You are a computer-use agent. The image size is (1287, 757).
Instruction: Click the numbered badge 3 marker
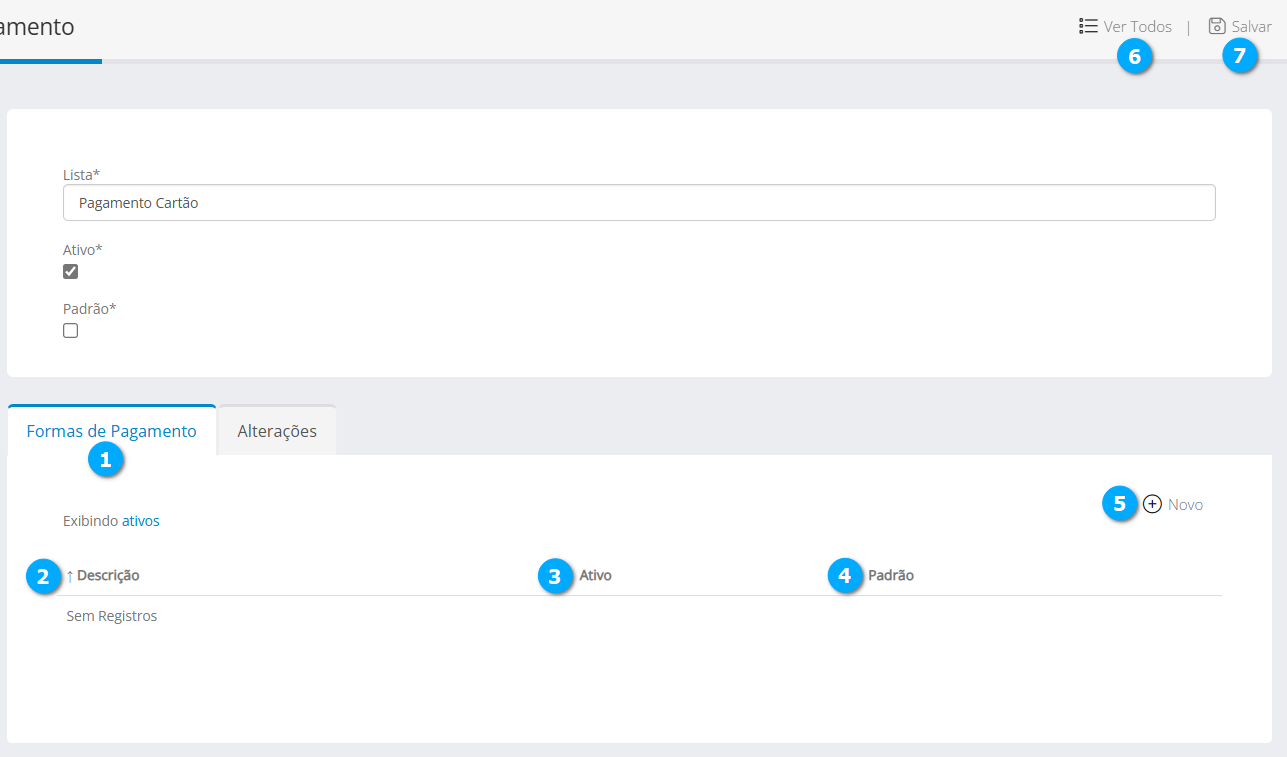[x=554, y=576]
